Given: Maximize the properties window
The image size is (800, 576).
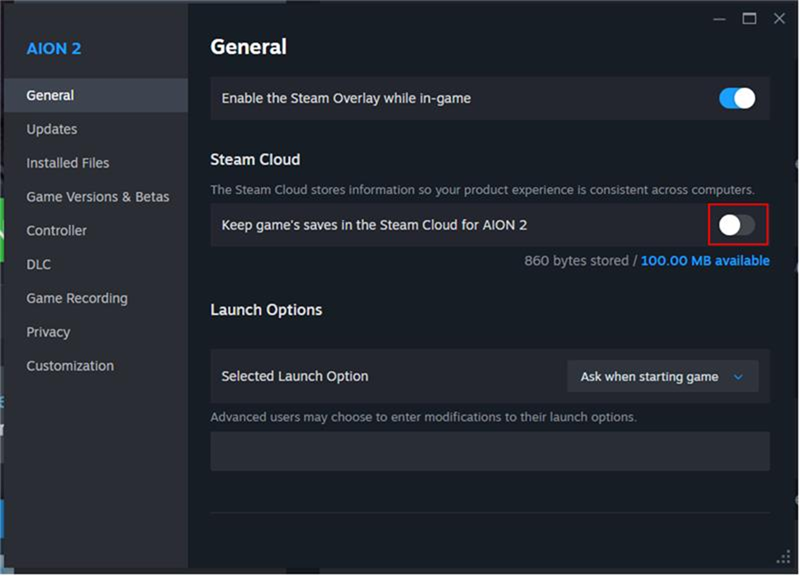Looking at the screenshot, I should (749, 19).
